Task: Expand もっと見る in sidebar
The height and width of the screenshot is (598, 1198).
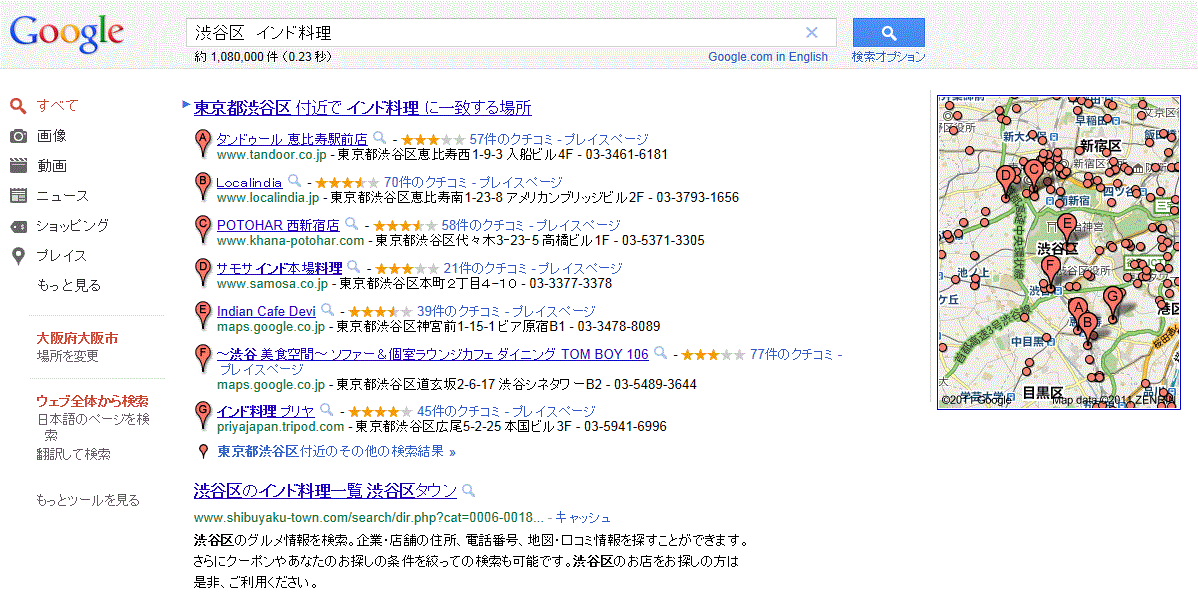Action: (69, 286)
